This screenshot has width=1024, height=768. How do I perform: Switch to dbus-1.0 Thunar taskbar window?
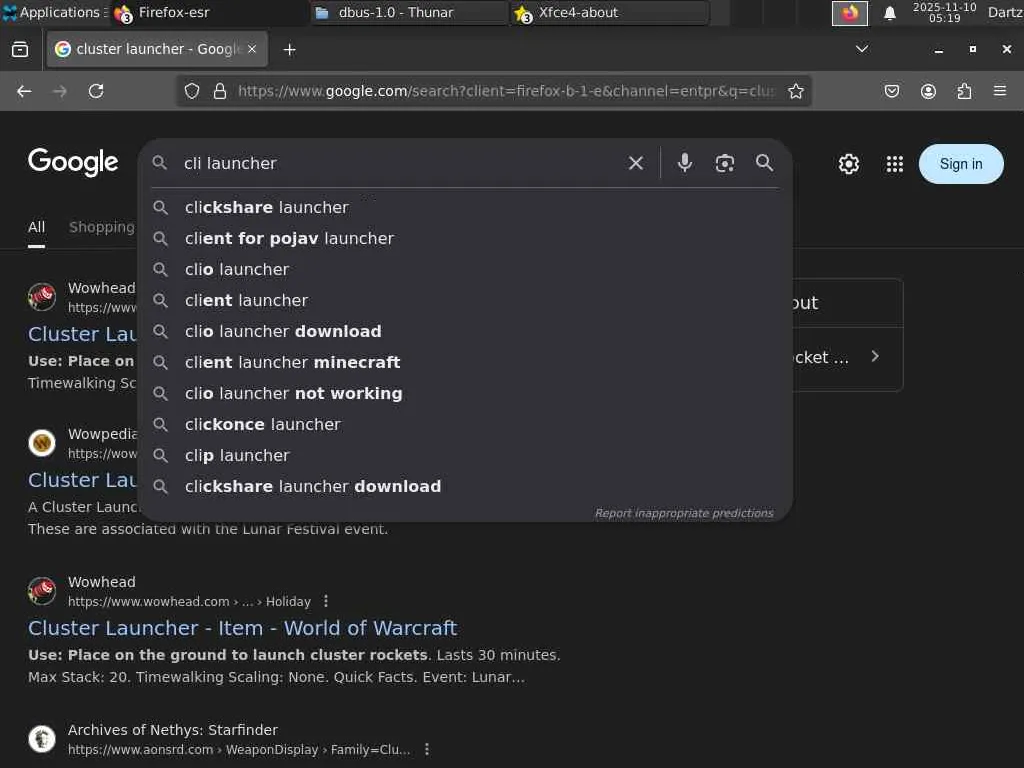pyautogui.click(x=409, y=12)
